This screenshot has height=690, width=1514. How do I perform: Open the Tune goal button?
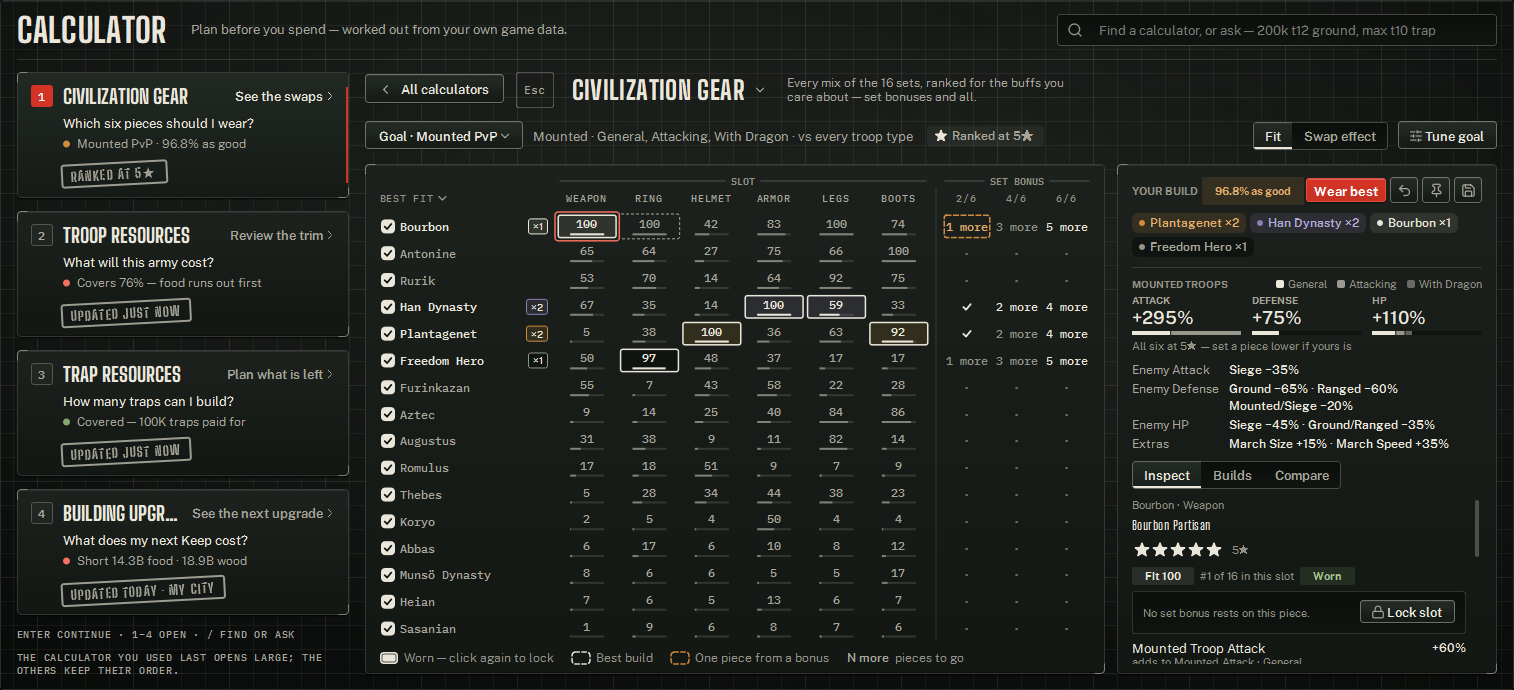click(1447, 136)
